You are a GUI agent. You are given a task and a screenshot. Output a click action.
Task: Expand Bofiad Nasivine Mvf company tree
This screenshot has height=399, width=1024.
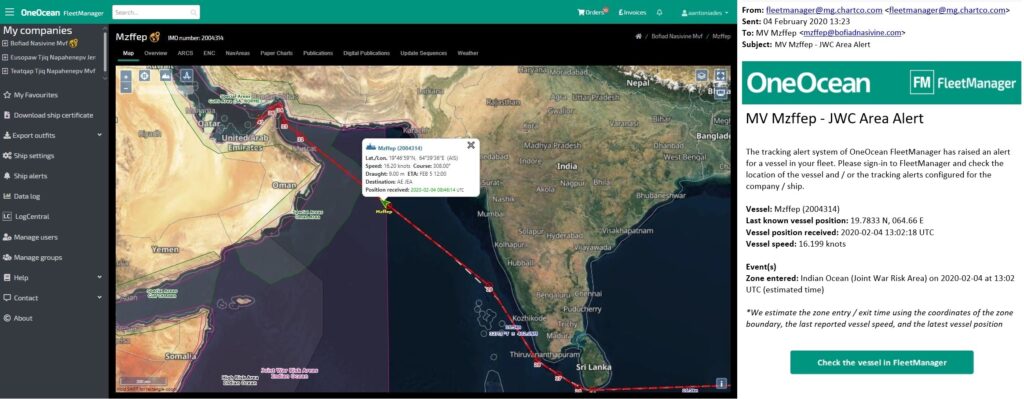[5, 43]
